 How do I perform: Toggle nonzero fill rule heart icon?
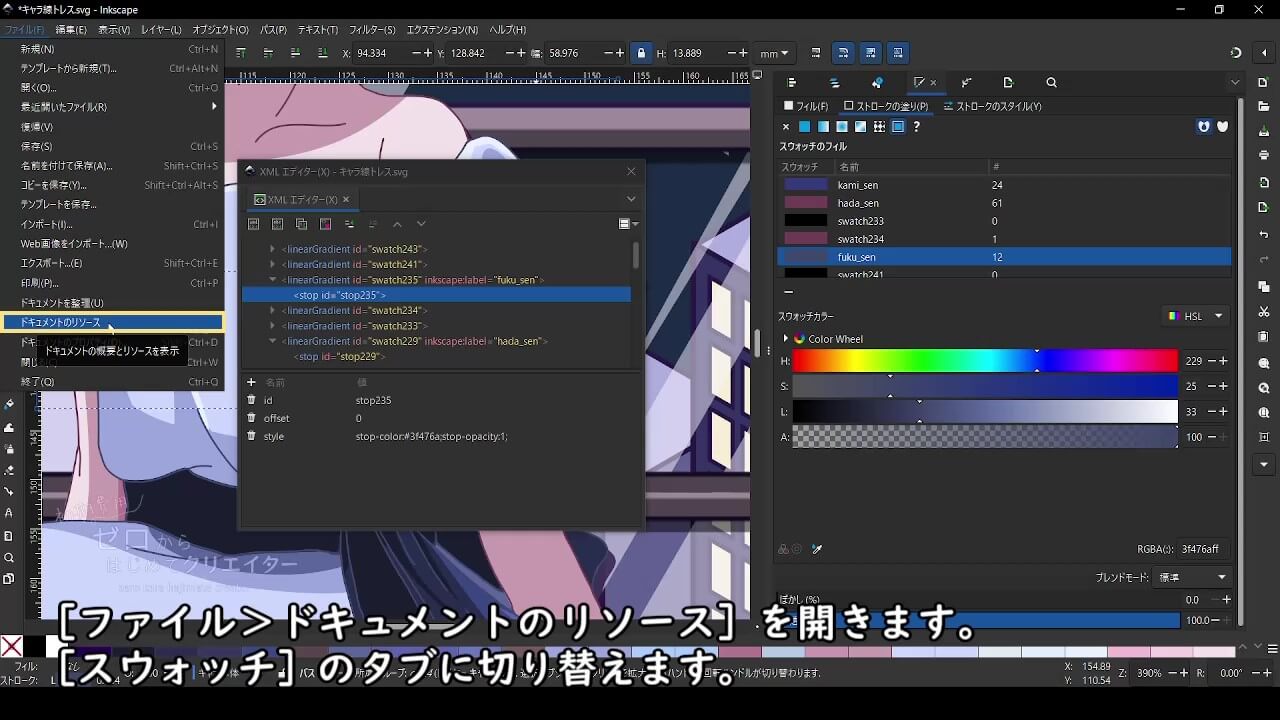pos(1222,127)
